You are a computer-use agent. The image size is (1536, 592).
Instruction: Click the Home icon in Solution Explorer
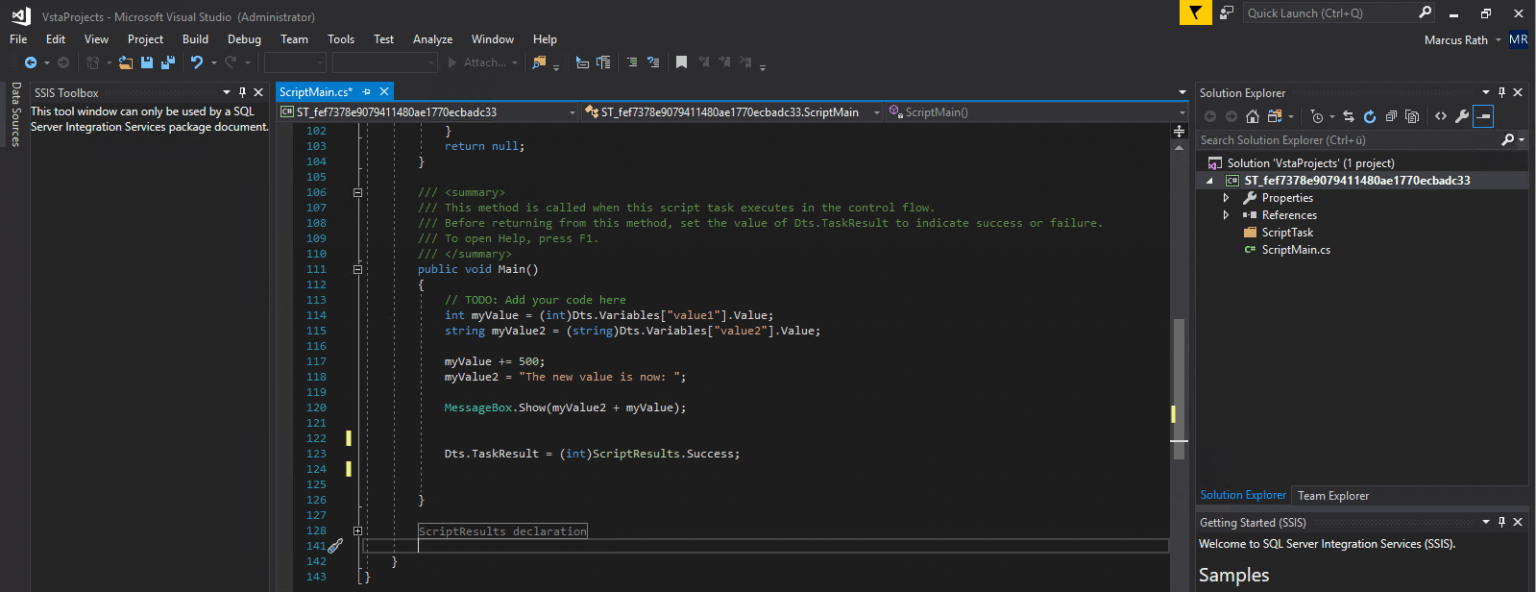pyautogui.click(x=1252, y=116)
